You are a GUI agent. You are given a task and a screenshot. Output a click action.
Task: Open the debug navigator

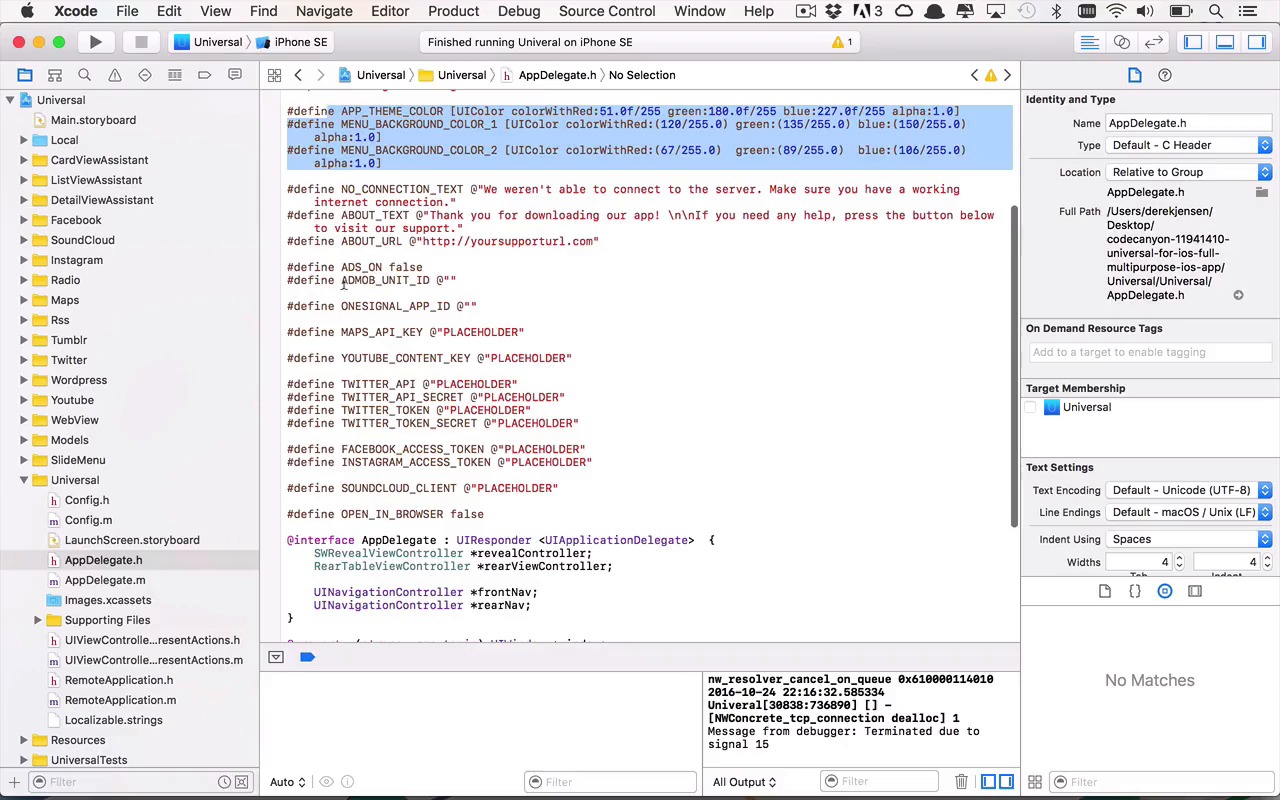[x=175, y=75]
